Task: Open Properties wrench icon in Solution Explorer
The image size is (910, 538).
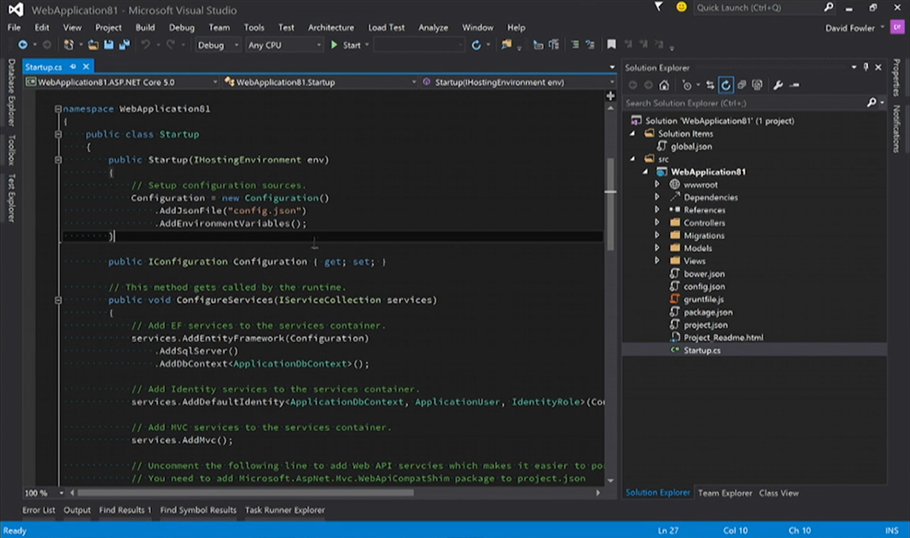Action: (x=778, y=85)
